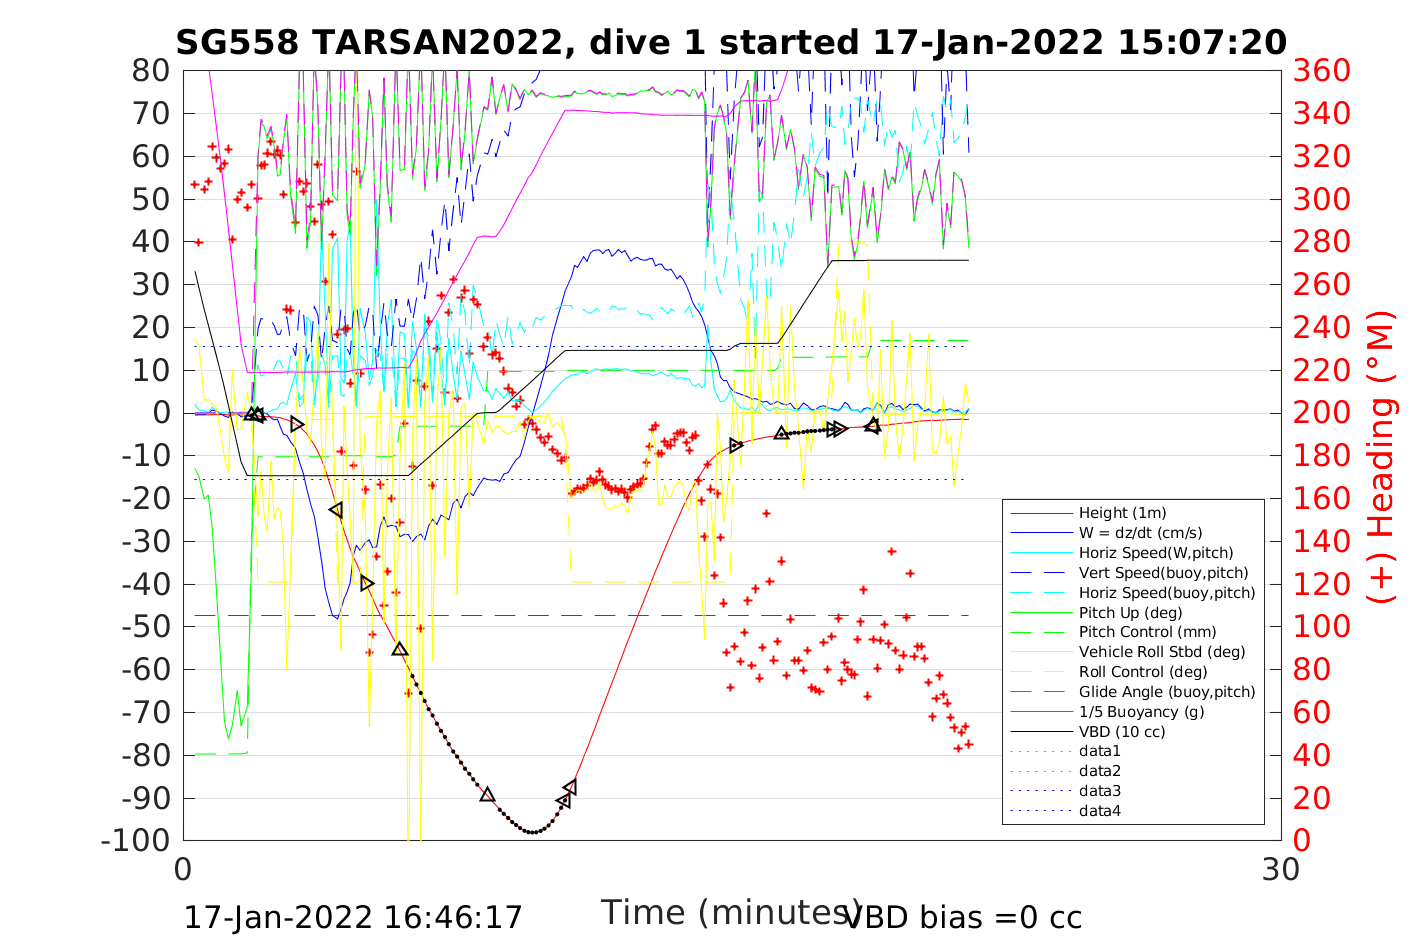Click the black y-axis tick "70"
This screenshot has height=945, width=1417.
pyautogui.click(x=151, y=113)
